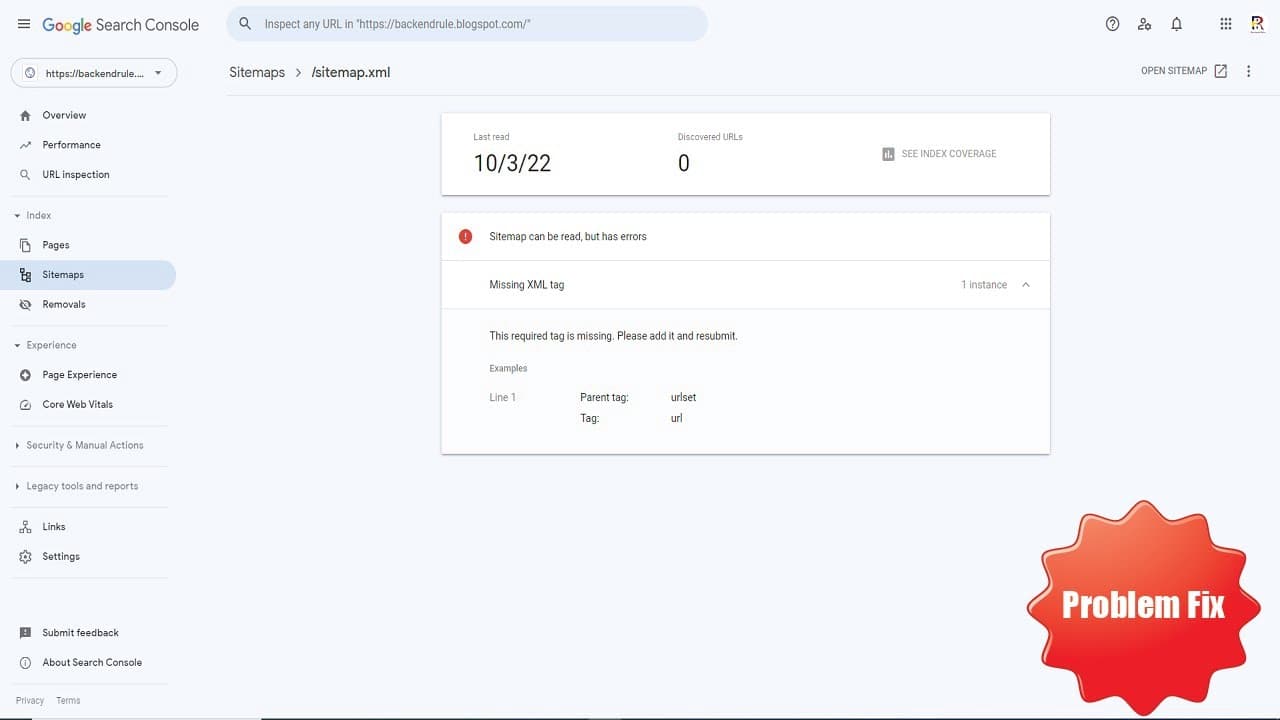Click the Submit feedback icon
Image resolution: width=1280 pixels, height=720 pixels.
point(26,633)
